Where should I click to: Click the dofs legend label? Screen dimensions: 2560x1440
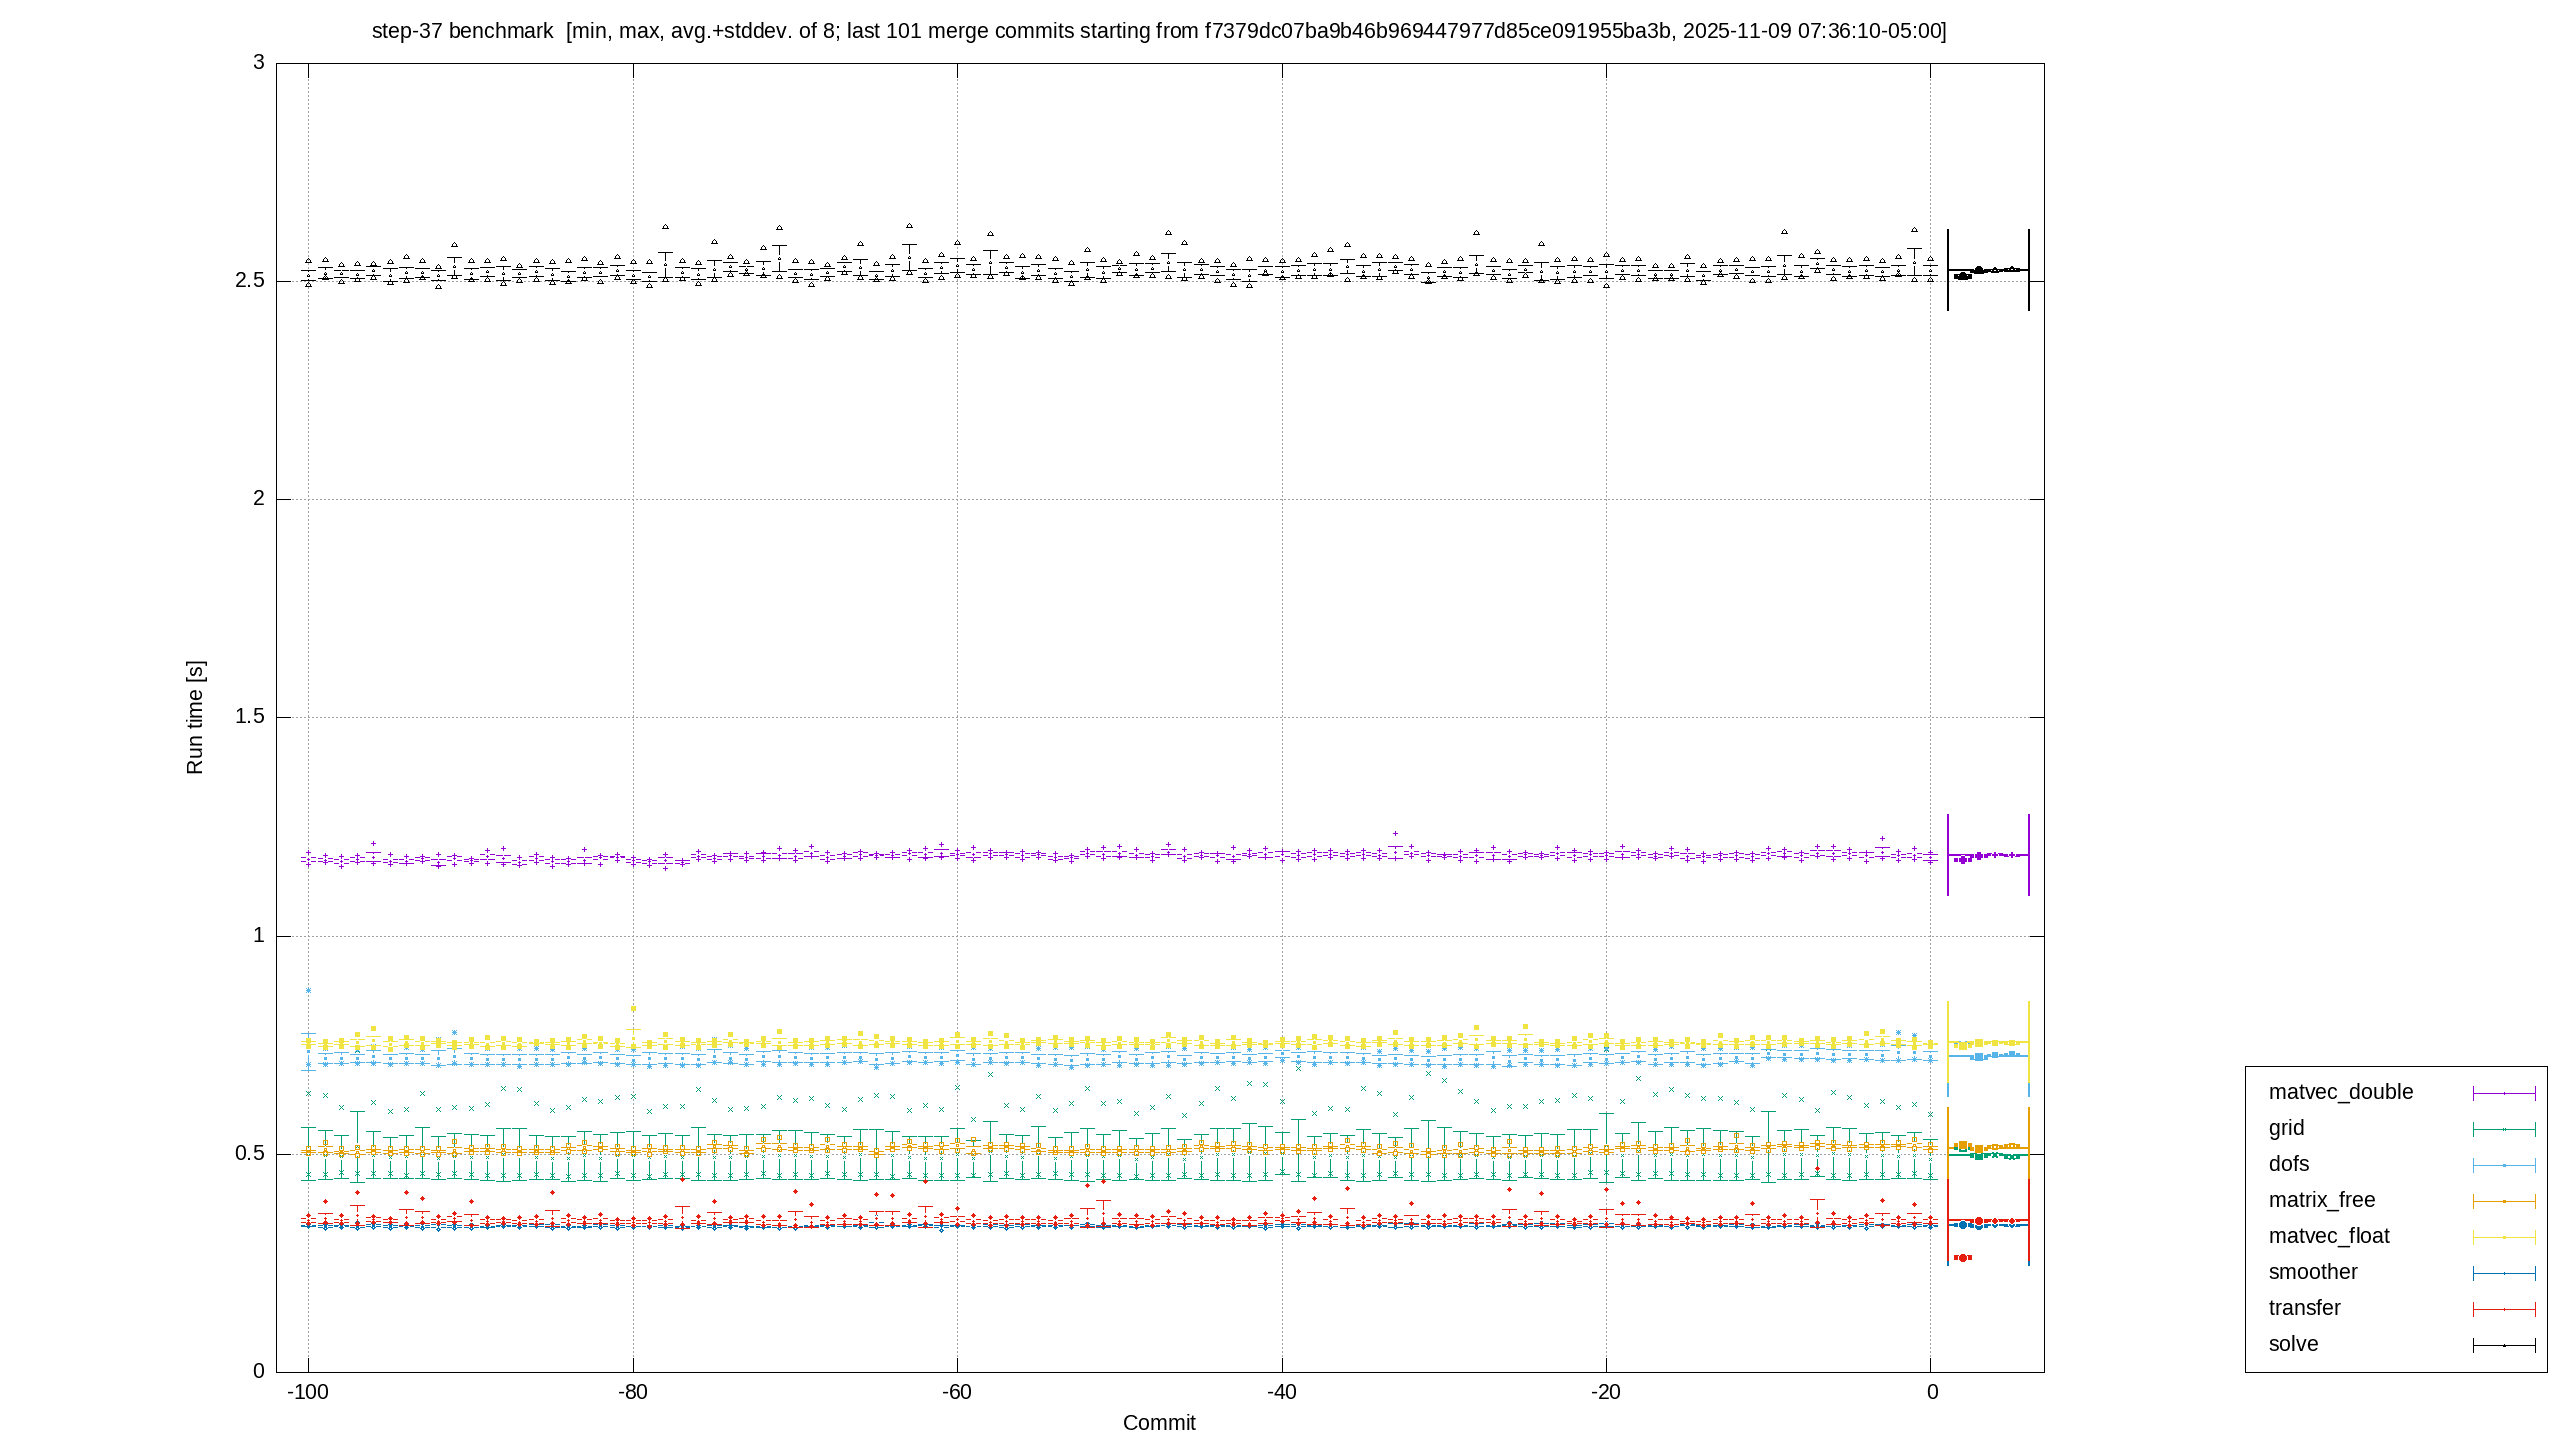[x=2289, y=1164]
